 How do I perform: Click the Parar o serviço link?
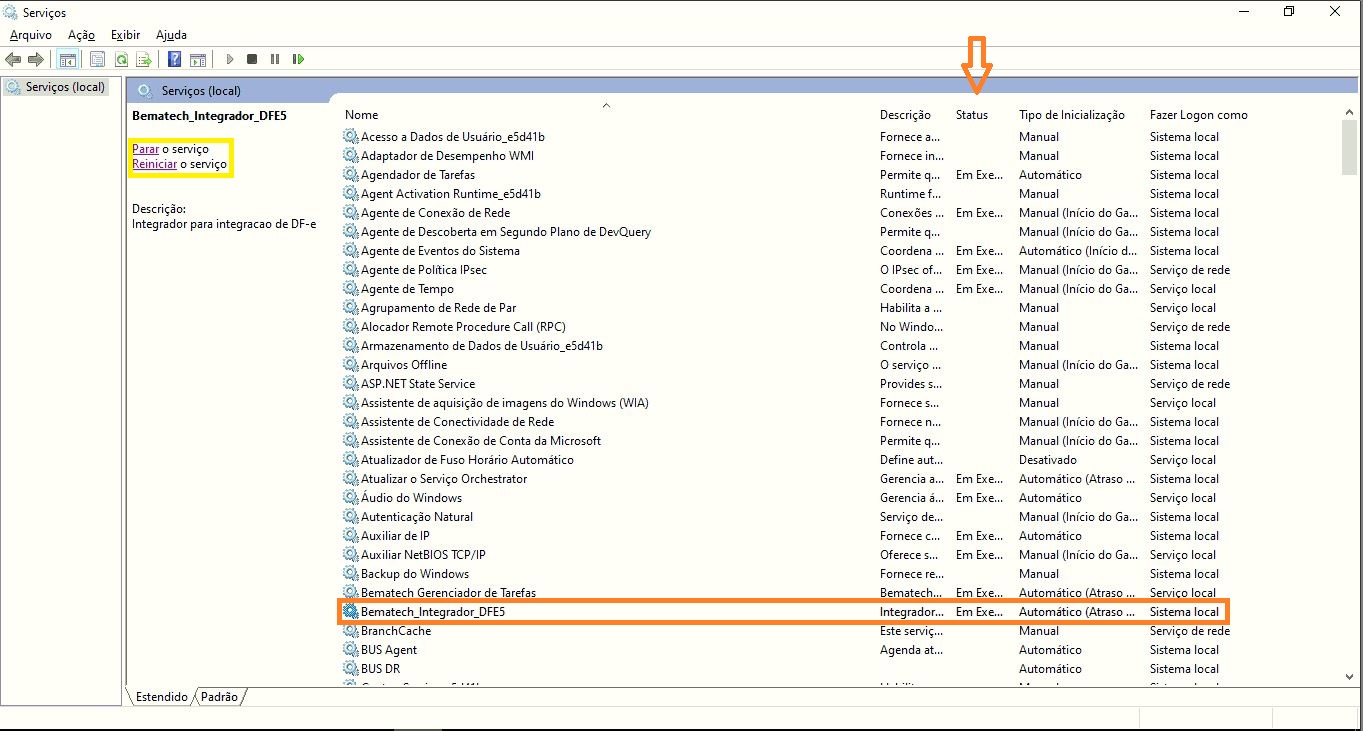pyautogui.click(x=146, y=149)
